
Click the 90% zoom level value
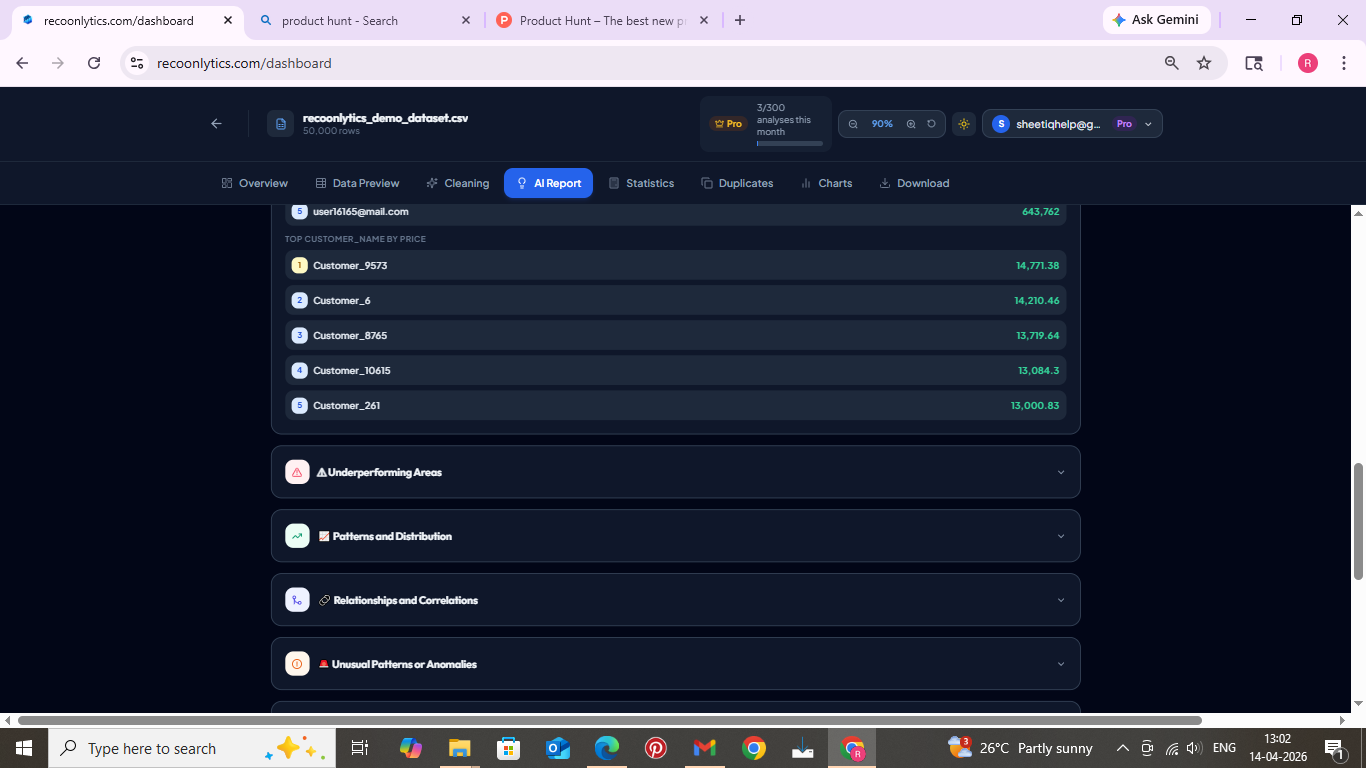(x=882, y=124)
